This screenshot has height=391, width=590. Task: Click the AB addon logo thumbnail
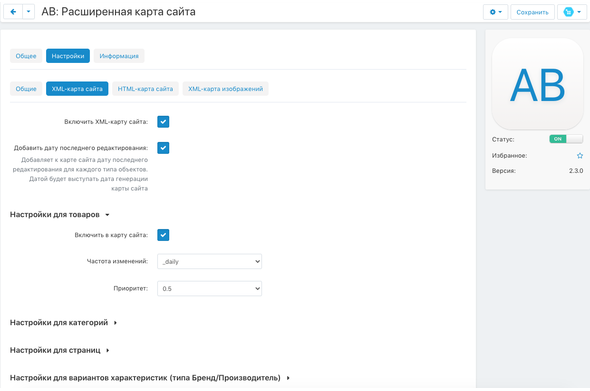click(537, 84)
